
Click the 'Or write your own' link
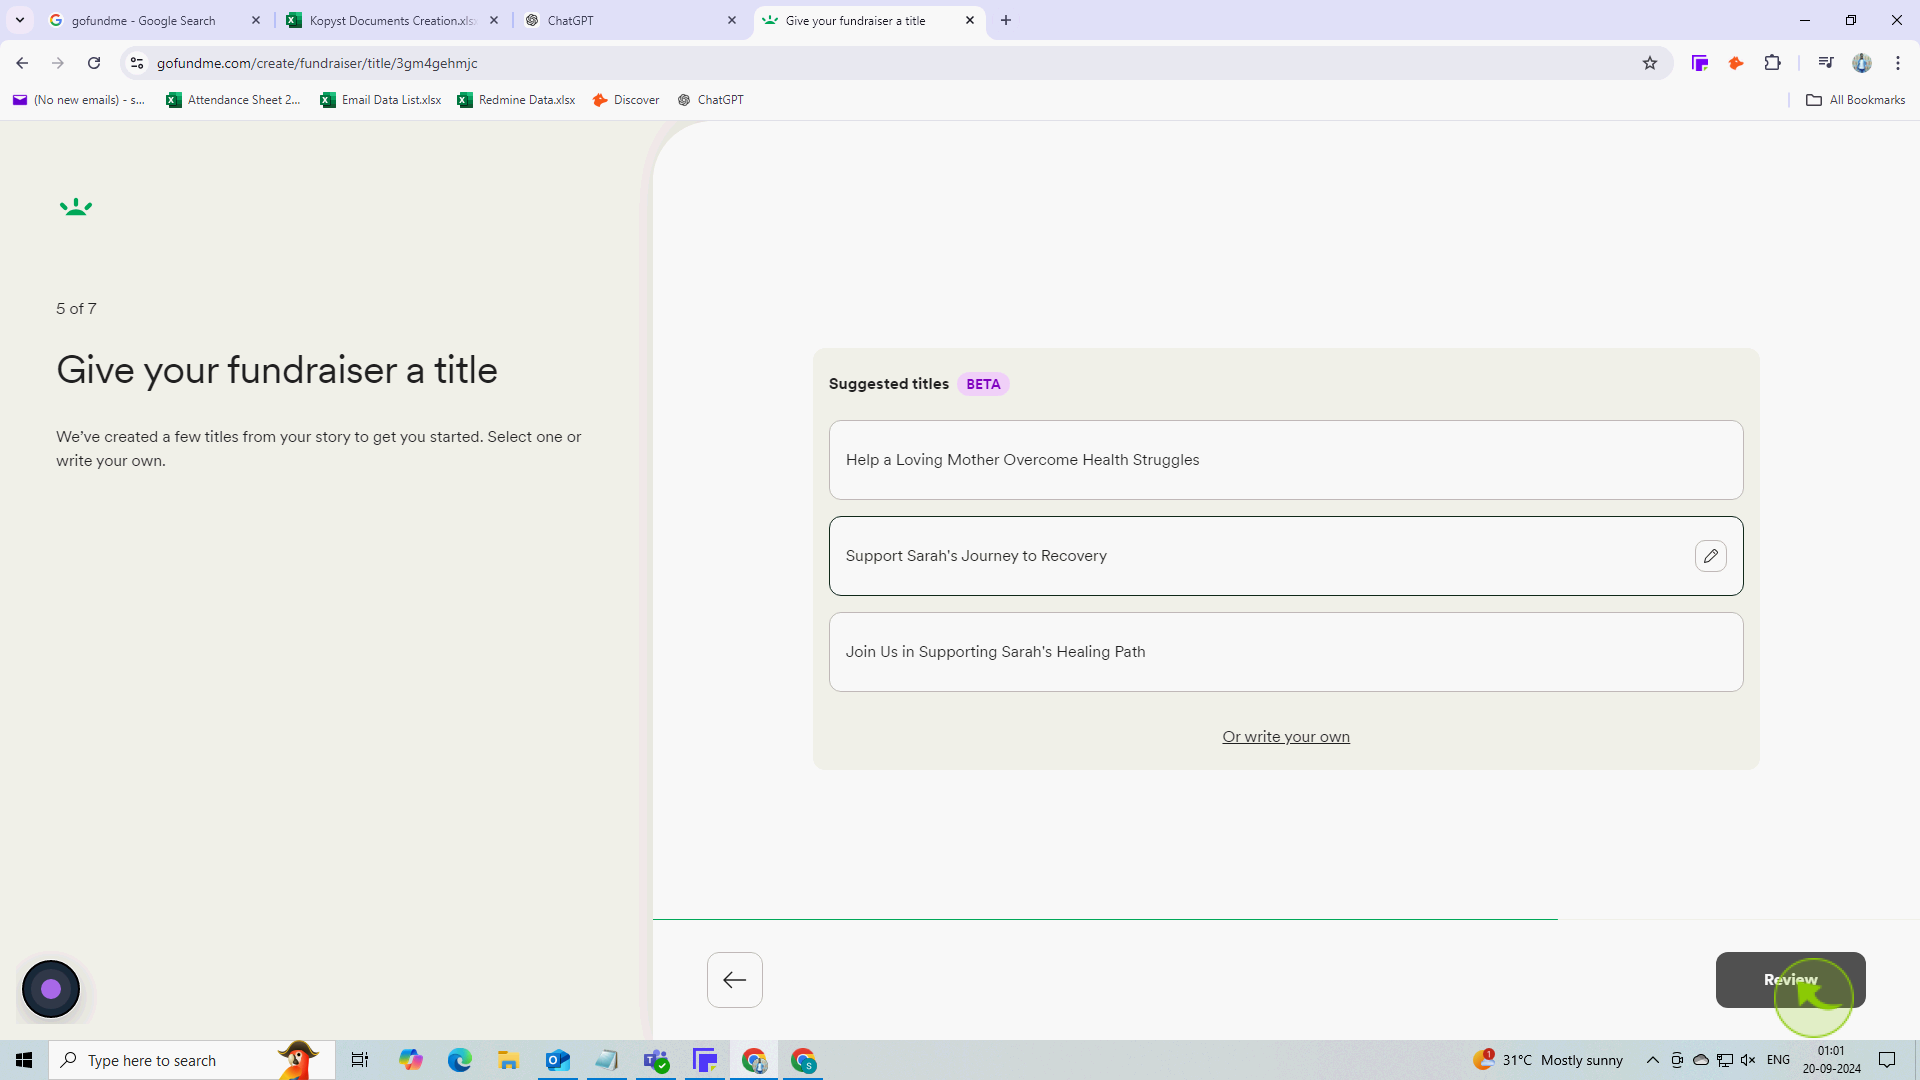(1286, 736)
